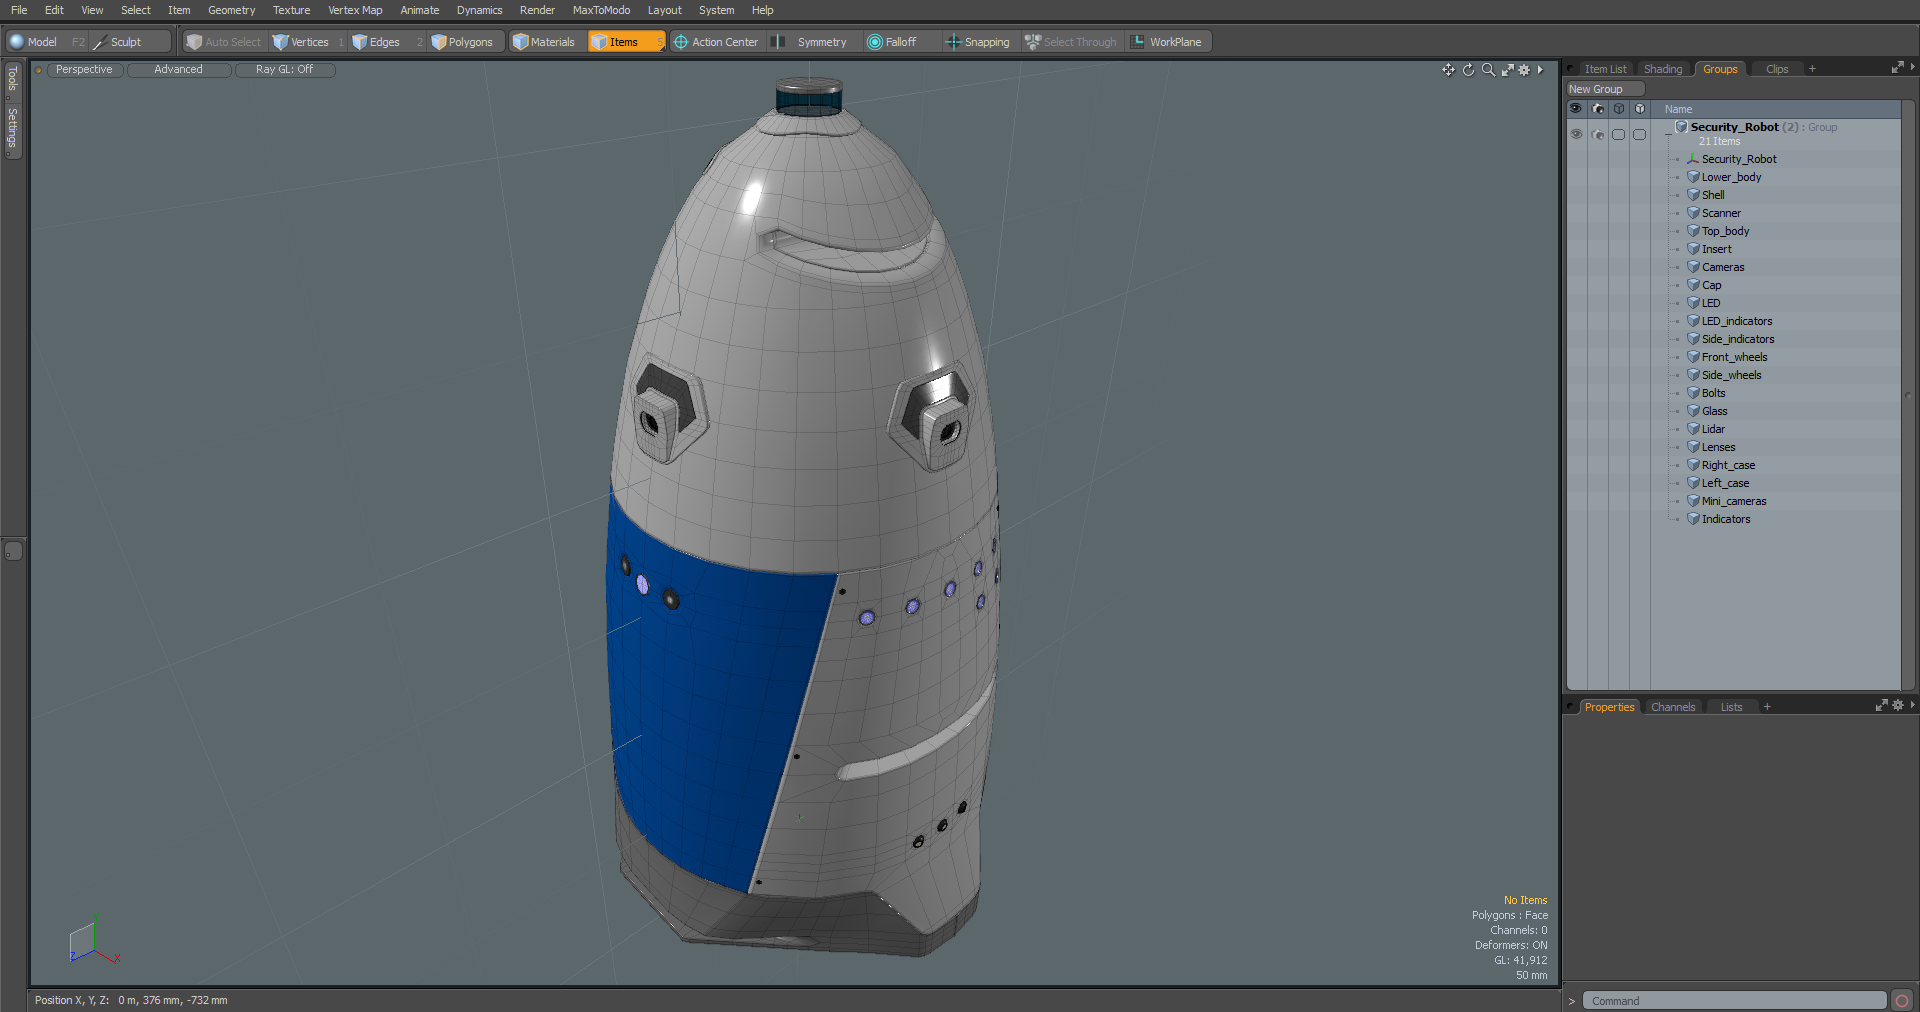1920x1012 pixels.
Task: Click the WorkPlane button
Action: click(1167, 42)
